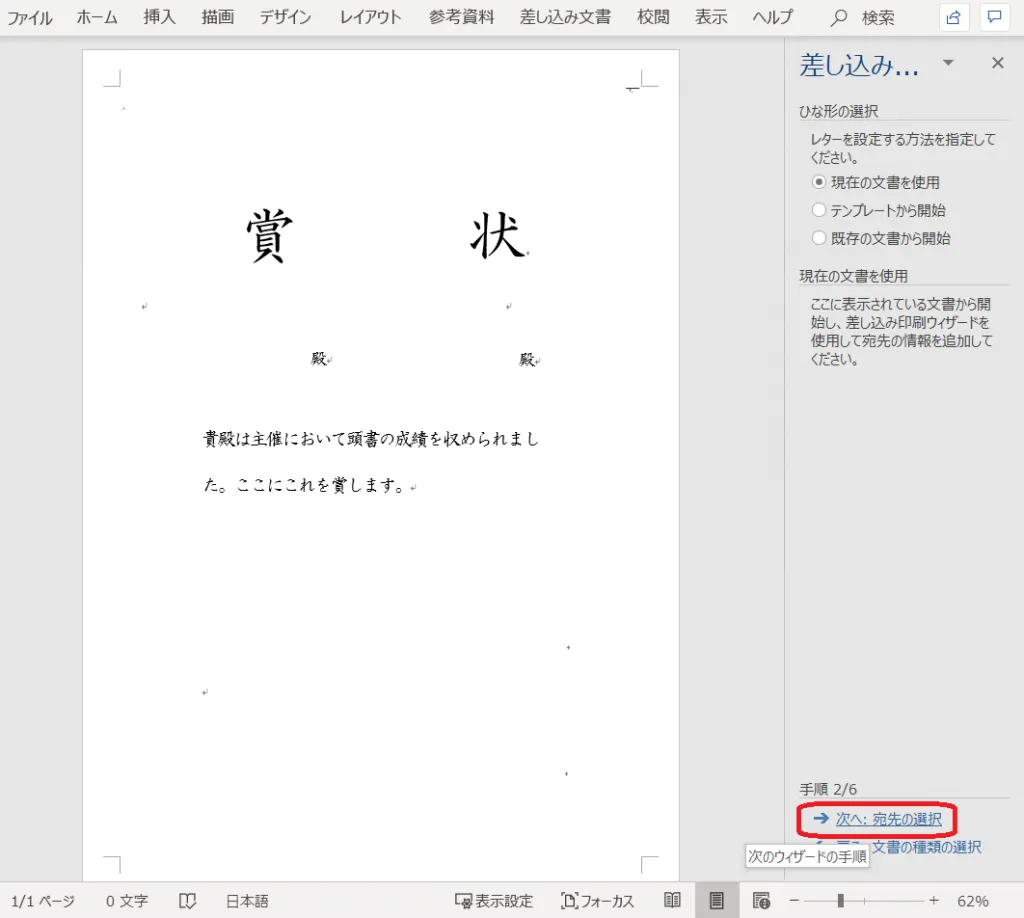Image resolution: width=1024 pixels, height=918 pixels.
Task: Select 既存の文書から開始 radio button
Action: click(819, 238)
